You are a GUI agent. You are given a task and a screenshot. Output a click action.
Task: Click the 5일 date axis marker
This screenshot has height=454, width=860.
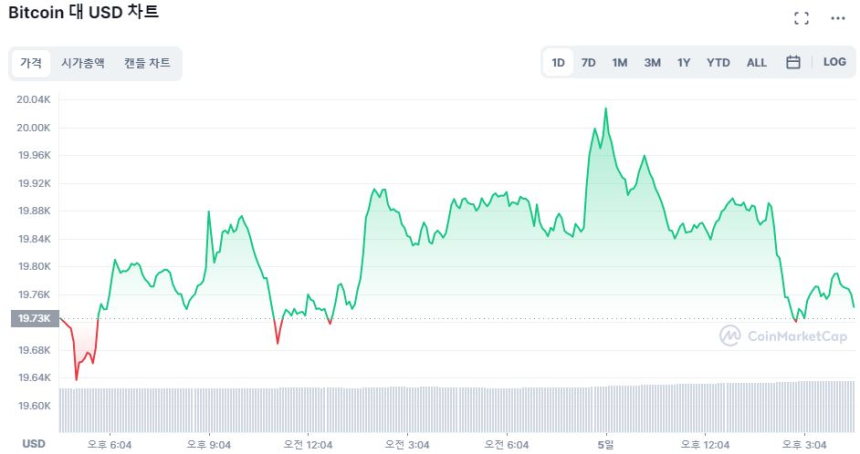(x=605, y=444)
